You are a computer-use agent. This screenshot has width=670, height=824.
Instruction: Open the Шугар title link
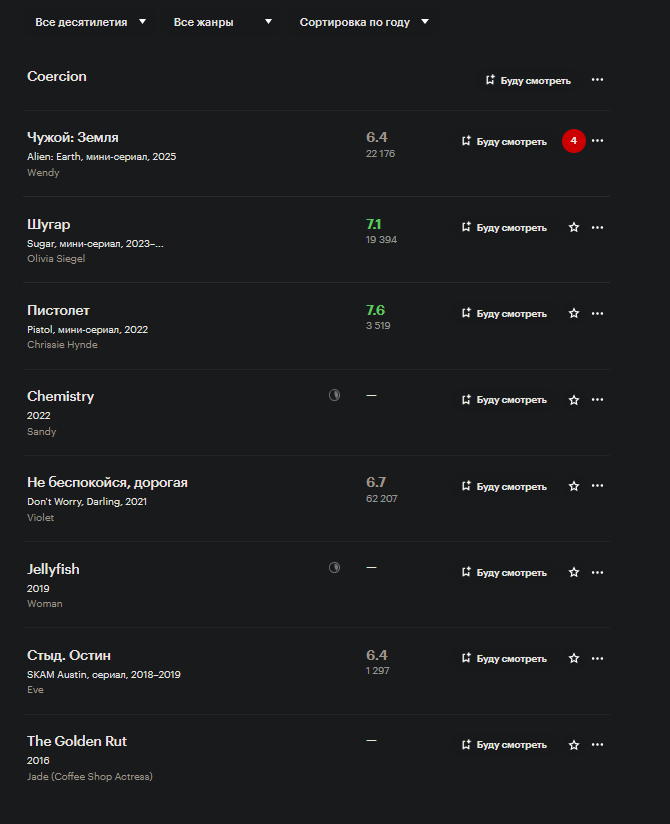click(x=49, y=224)
